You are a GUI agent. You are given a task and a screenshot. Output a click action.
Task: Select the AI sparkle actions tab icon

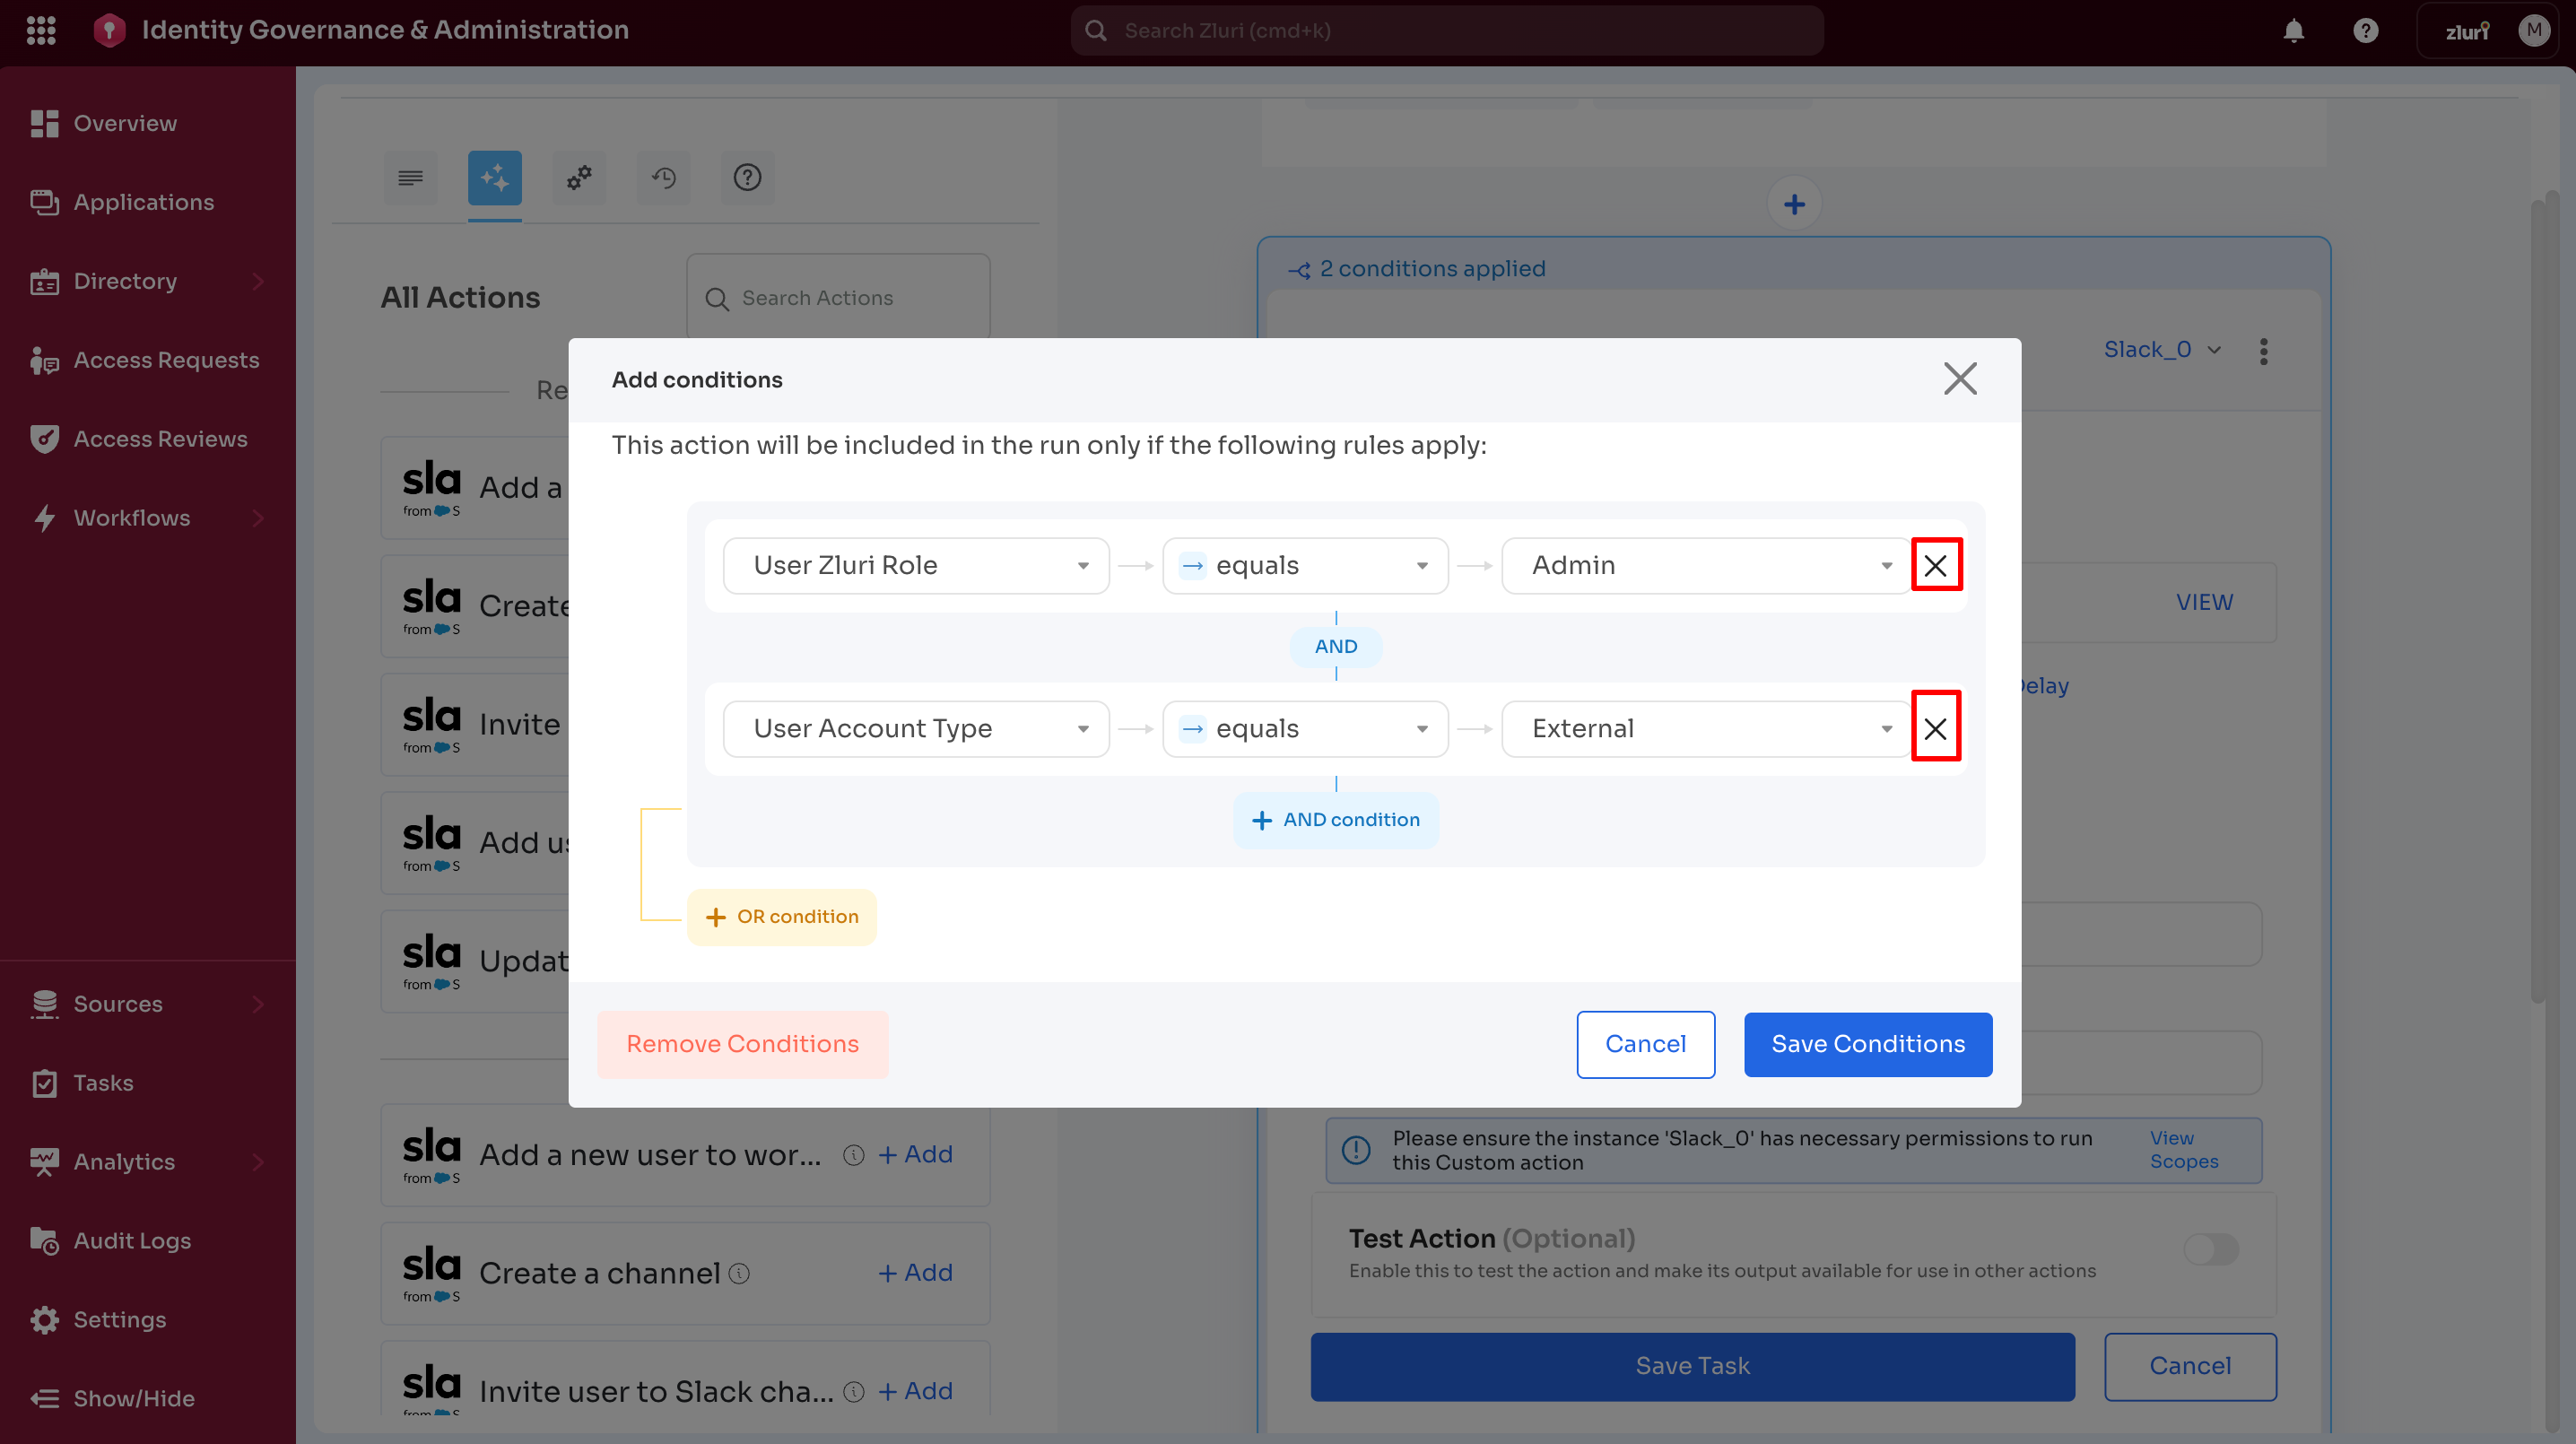coord(494,178)
